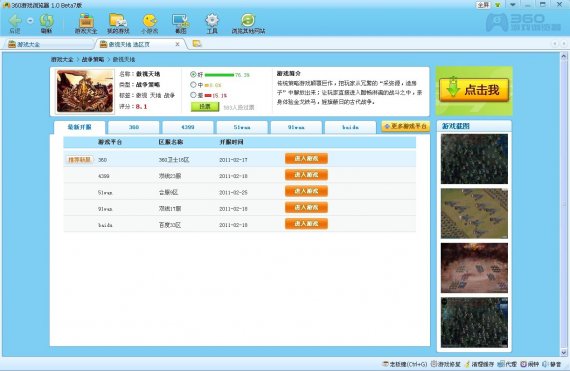The height and width of the screenshot is (371, 570).
Task: Click 游戏修复 game repair in status bar
Action: point(446,364)
